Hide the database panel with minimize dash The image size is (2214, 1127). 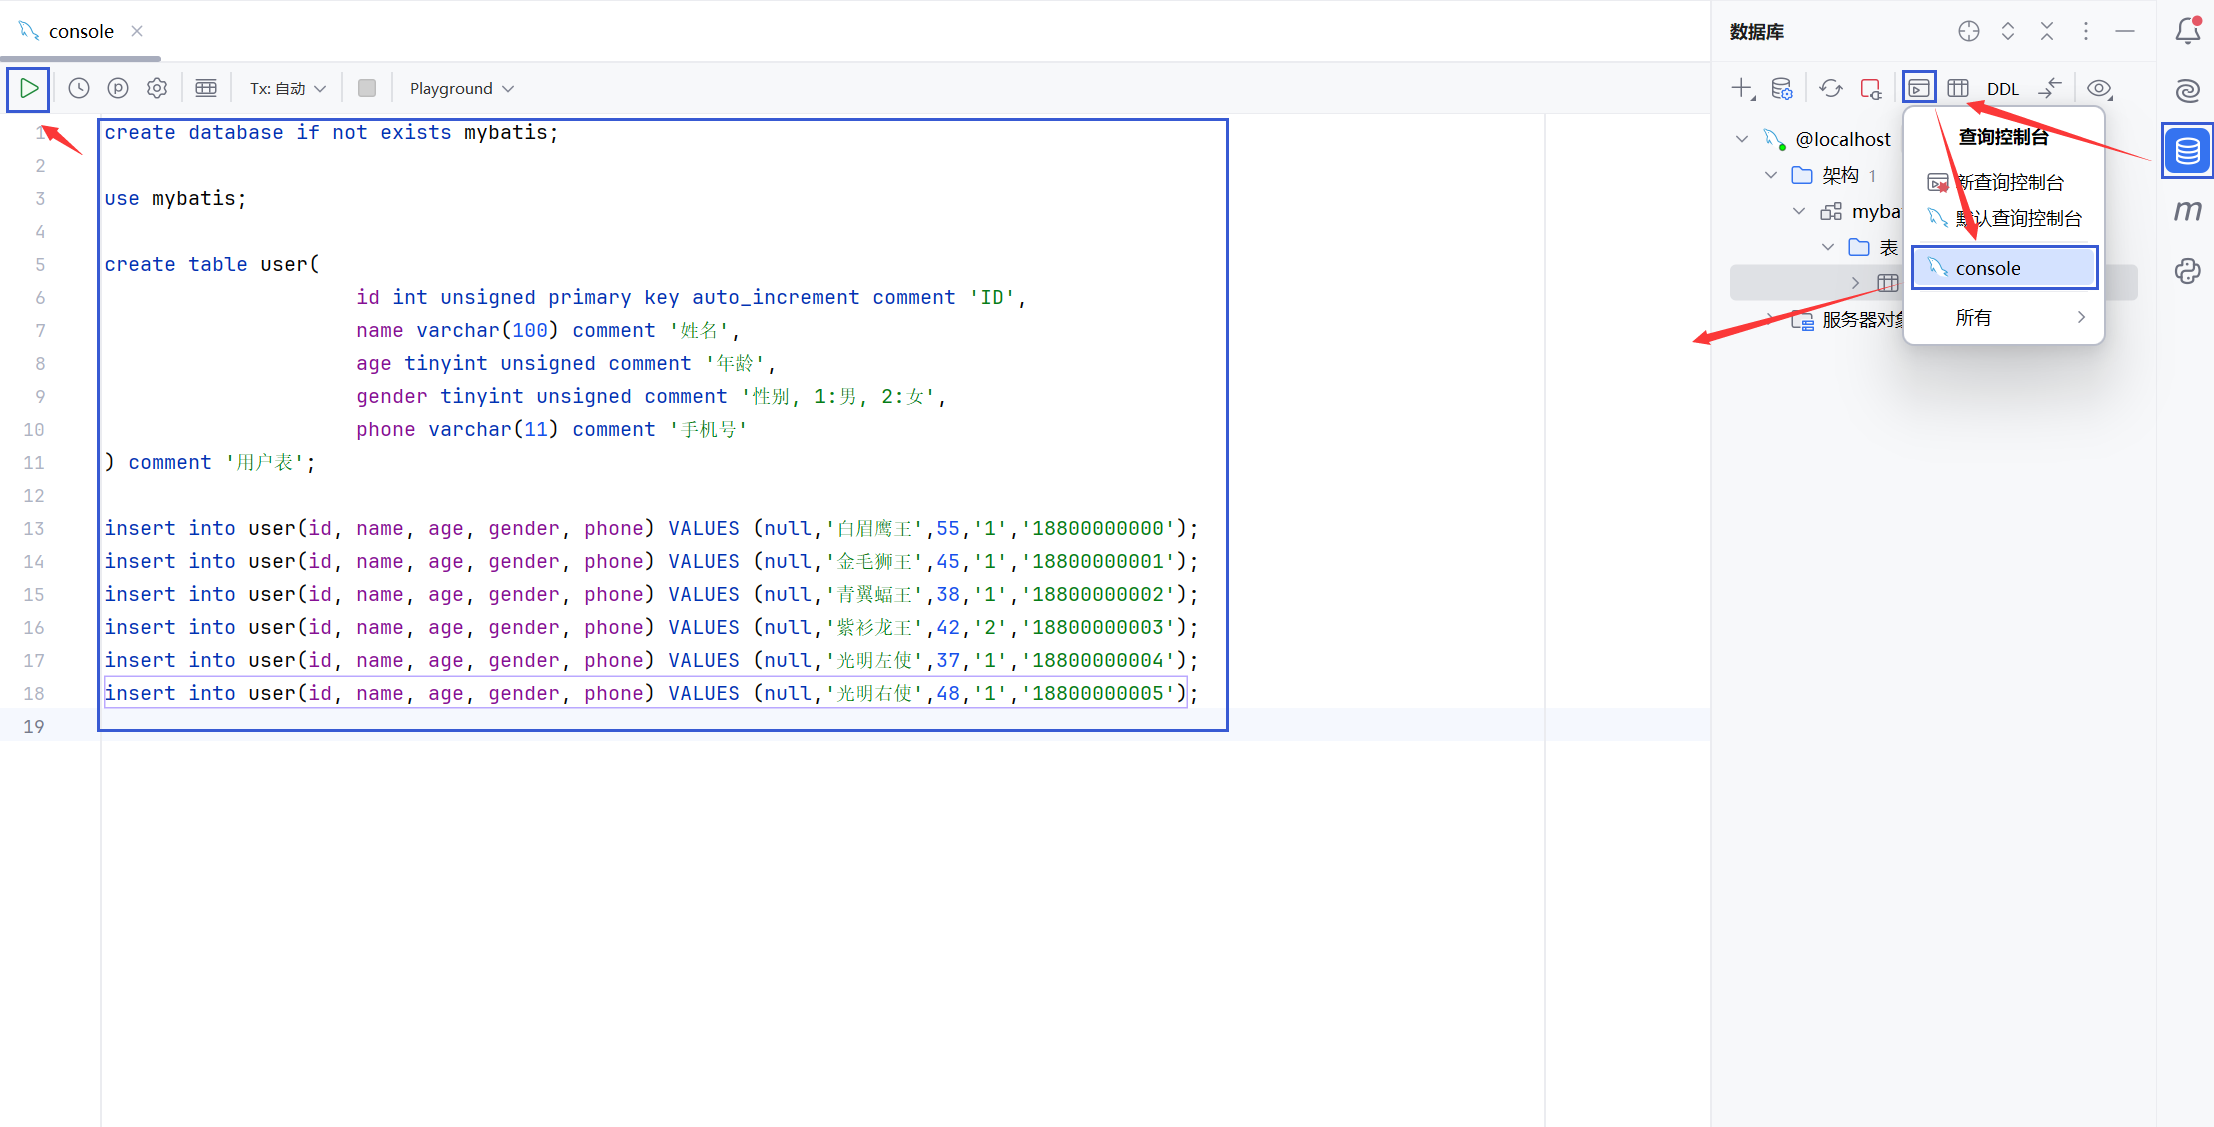pyautogui.click(x=2125, y=31)
